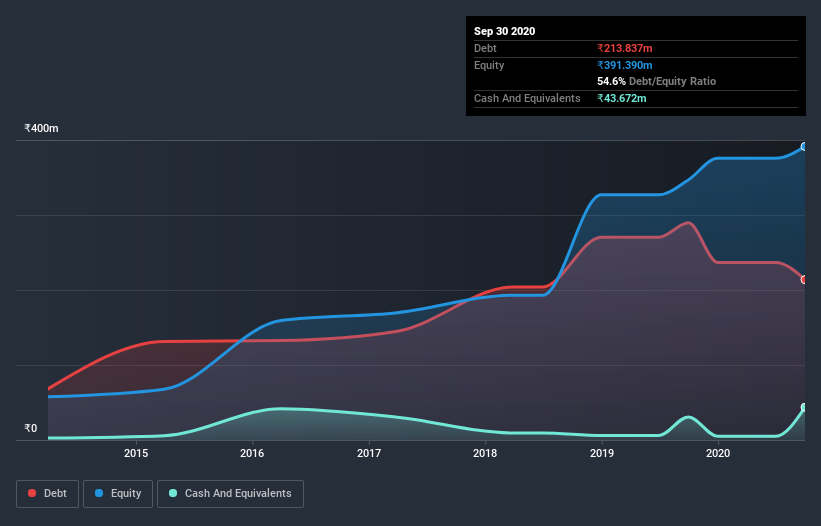
Task: Click the red dot in the Debt legend
Action: click(32, 493)
